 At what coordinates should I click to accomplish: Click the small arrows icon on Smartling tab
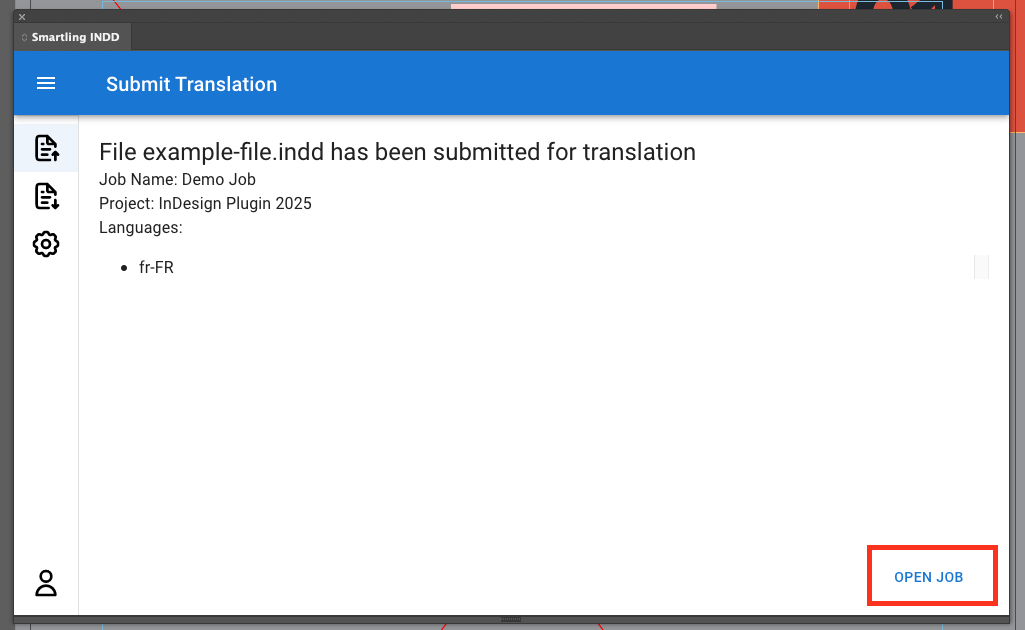tap(25, 38)
